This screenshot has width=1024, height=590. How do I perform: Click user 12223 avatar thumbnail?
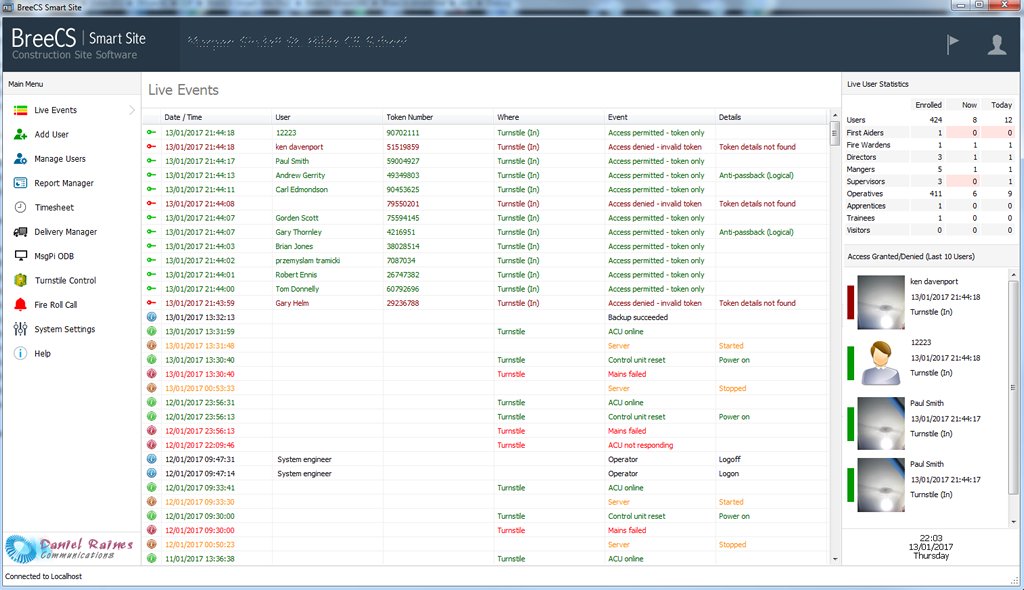(880, 363)
